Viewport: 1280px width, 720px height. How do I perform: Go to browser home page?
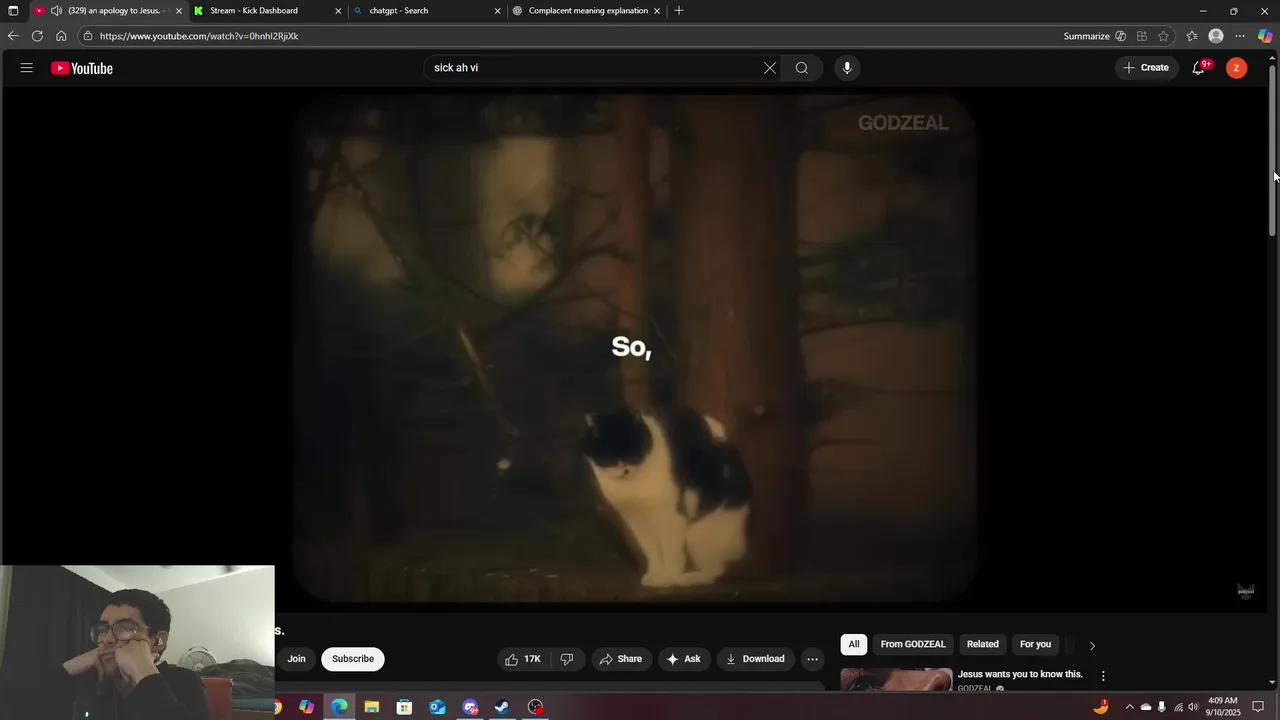point(61,36)
